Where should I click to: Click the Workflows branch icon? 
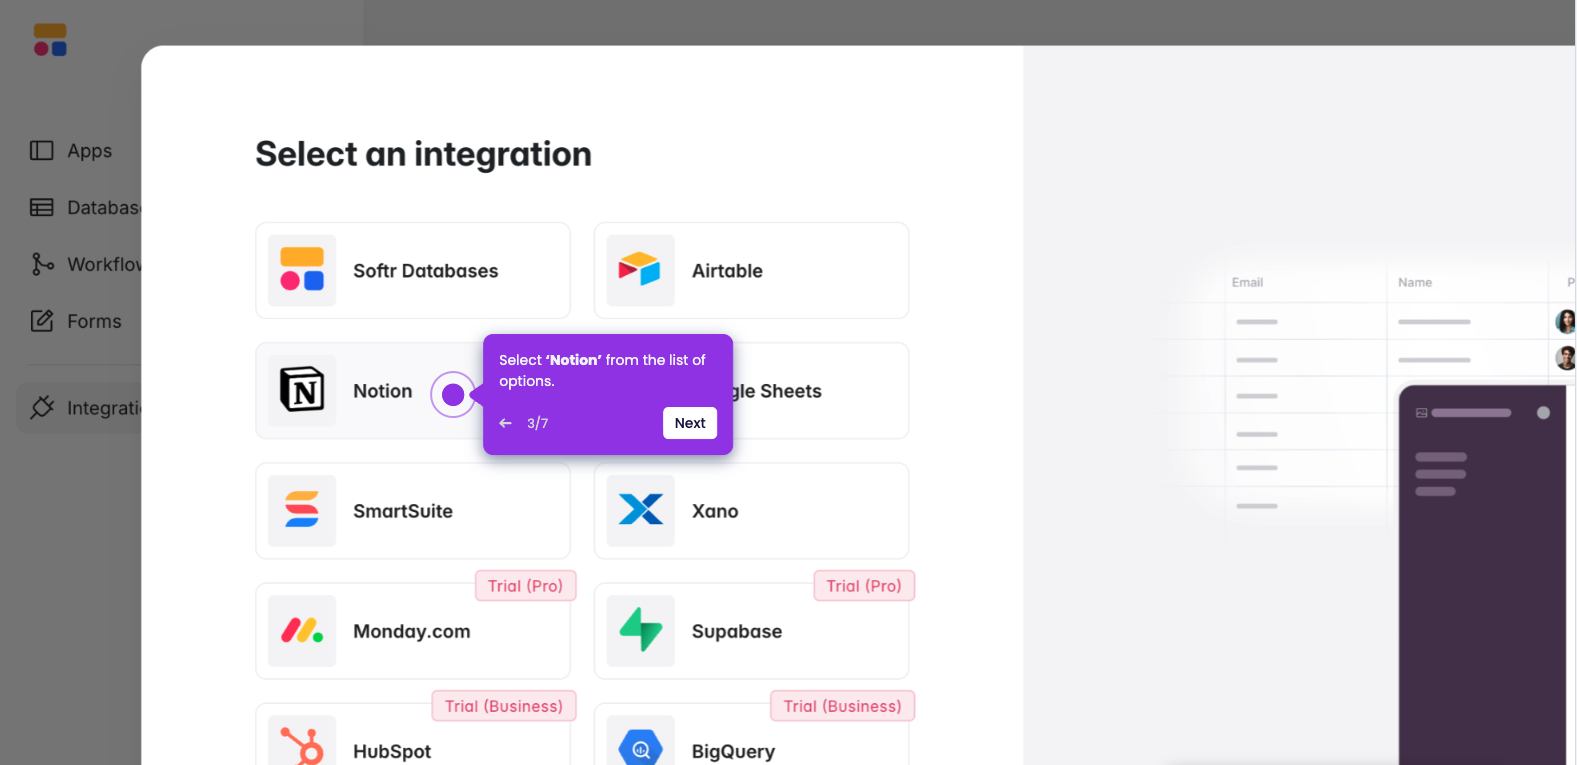(42, 264)
